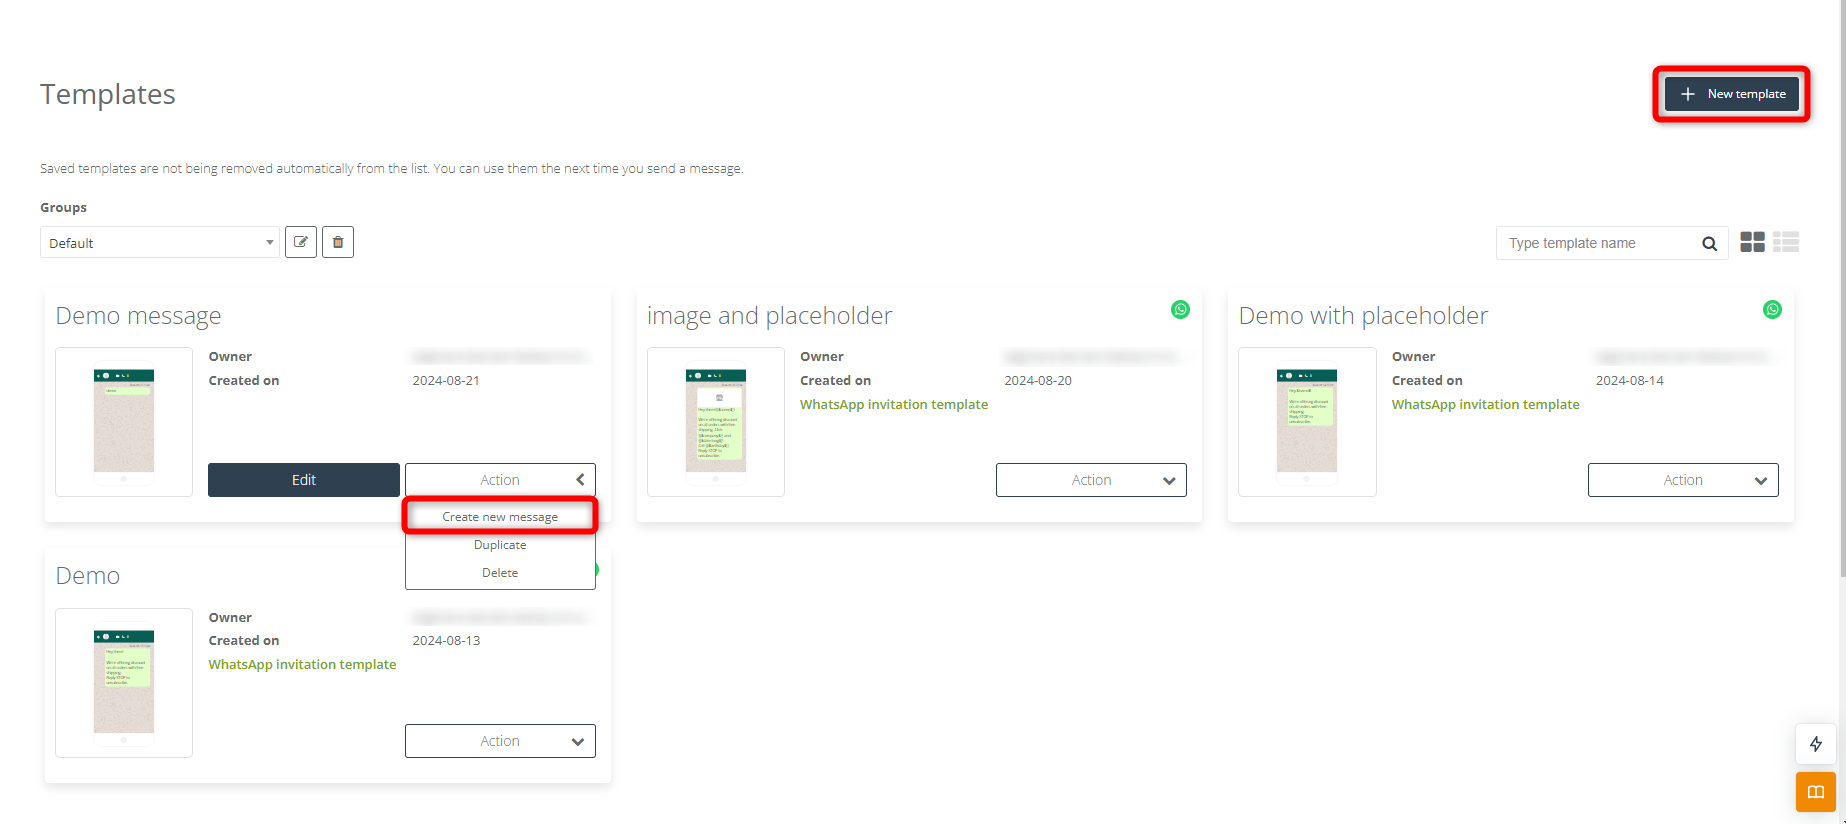
Task: Click the page vertical scrollbar
Action: [1842, 288]
